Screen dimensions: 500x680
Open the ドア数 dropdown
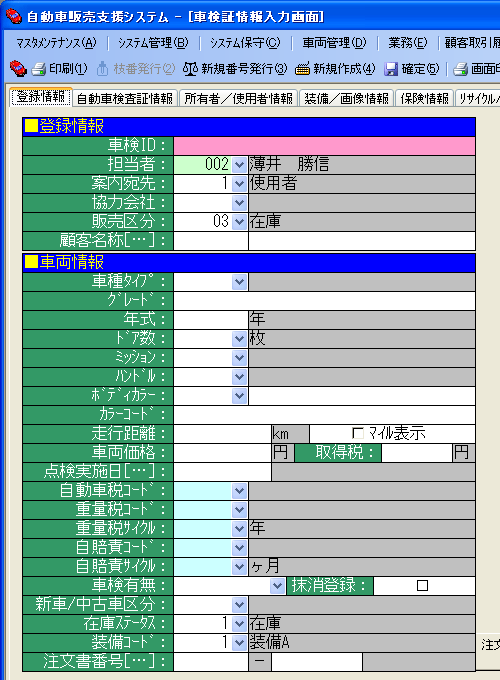pos(239,339)
